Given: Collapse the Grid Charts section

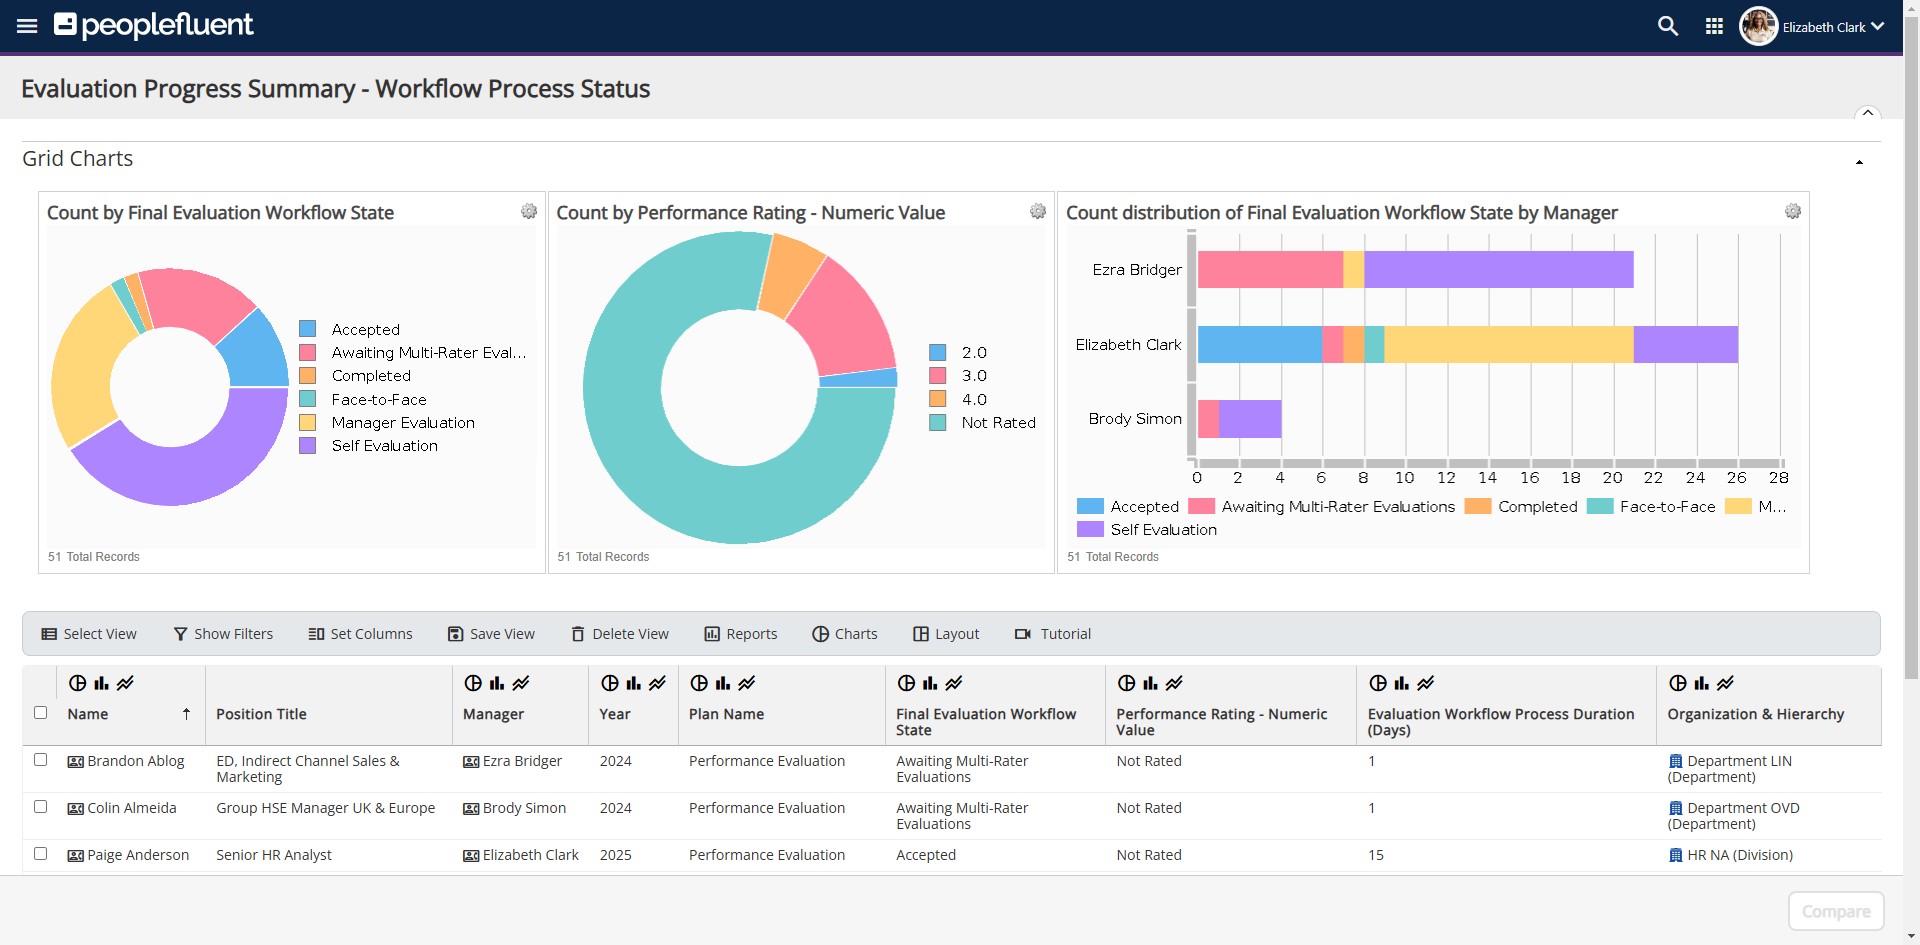Looking at the screenshot, I should (1859, 162).
